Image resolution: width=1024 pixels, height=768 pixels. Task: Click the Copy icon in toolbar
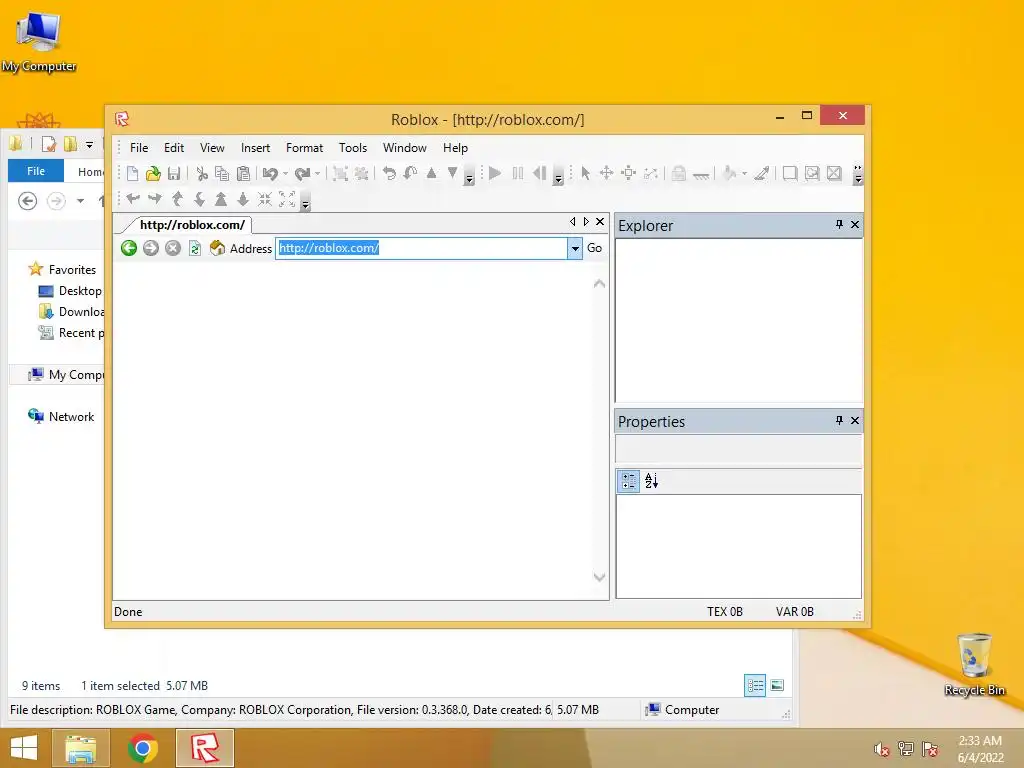click(x=222, y=173)
